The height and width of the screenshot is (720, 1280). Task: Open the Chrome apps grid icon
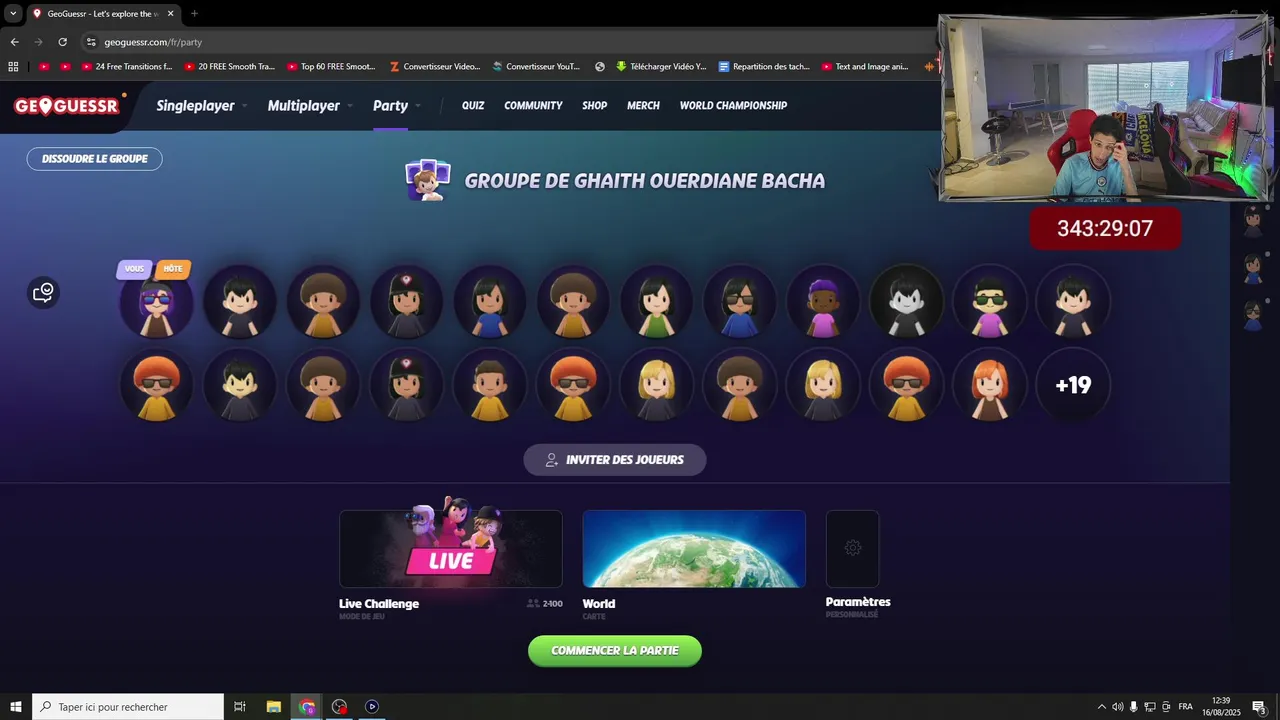pos(13,67)
